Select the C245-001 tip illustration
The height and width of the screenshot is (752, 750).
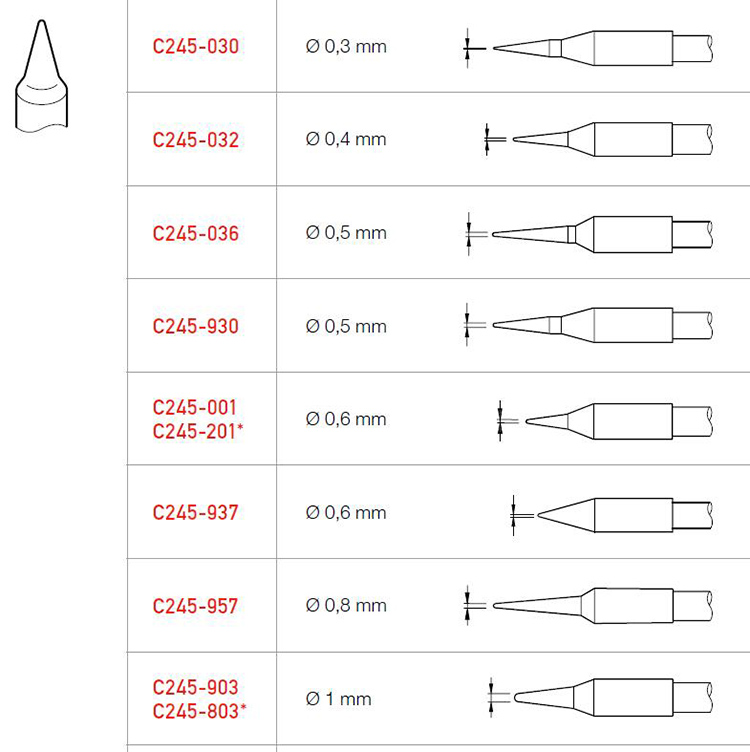point(604,421)
